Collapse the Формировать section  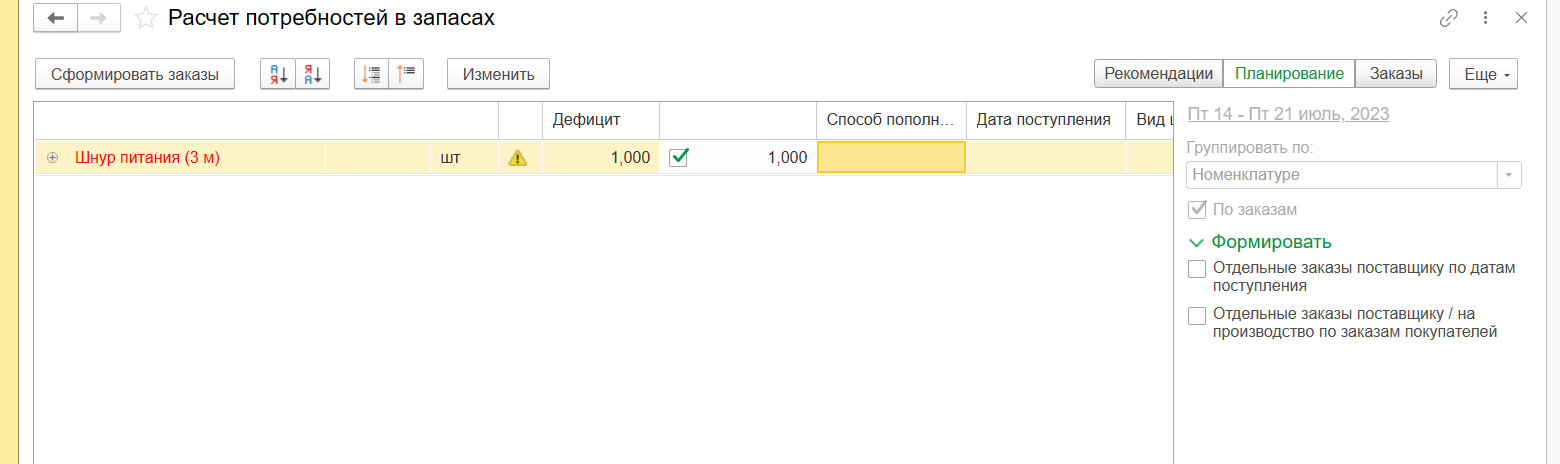tap(1196, 242)
